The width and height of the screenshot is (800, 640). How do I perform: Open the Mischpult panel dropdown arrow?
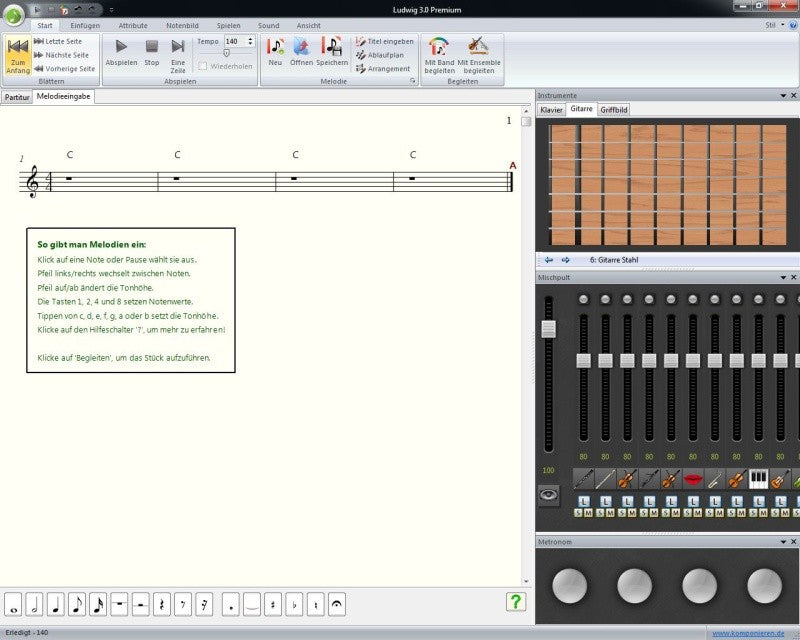[783, 277]
